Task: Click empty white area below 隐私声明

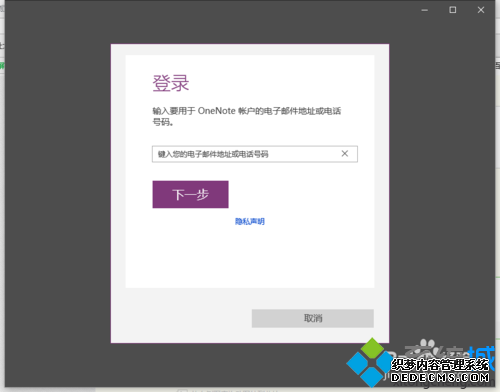Action: coord(250,257)
